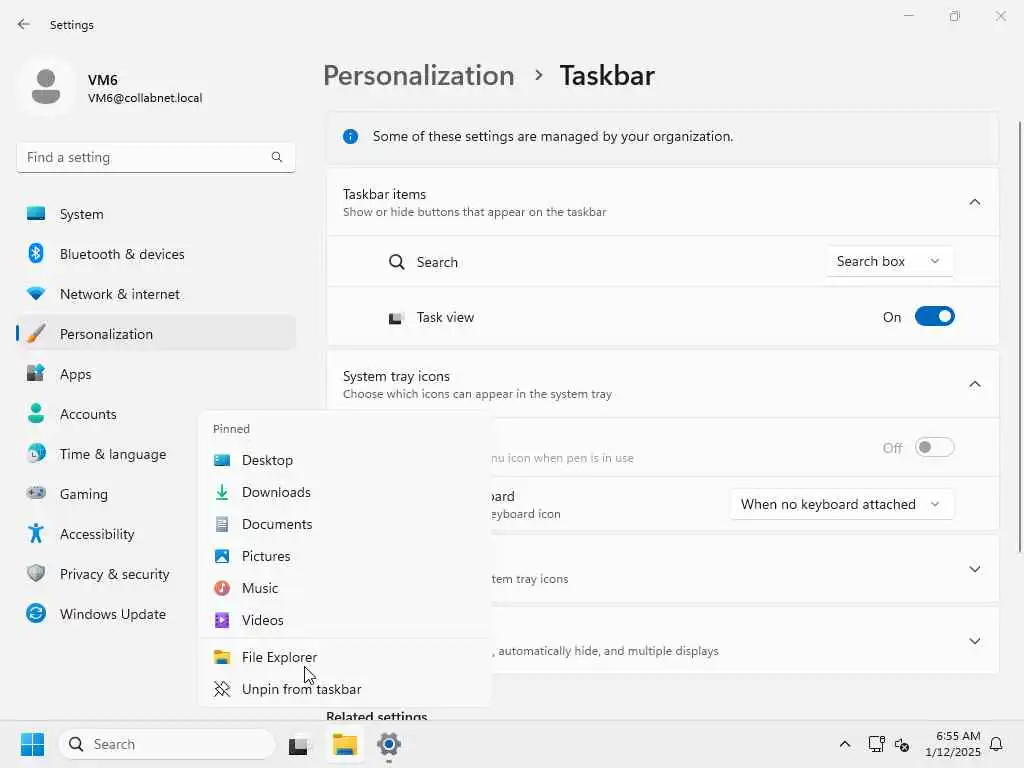The image size is (1024, 768).
Task: Click the Settings gear taskbar icon
Action: (x=389, y=744)
